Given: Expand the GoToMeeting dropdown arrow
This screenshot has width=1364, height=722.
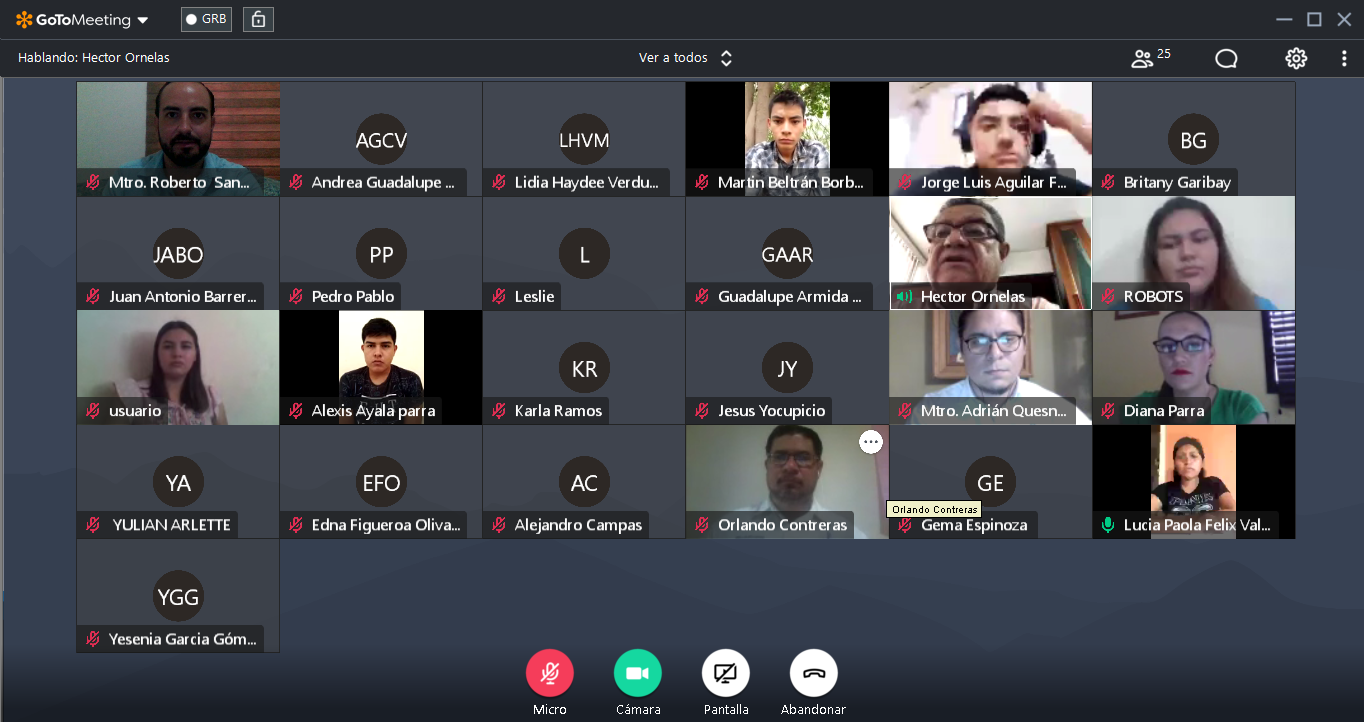Looking at the screenshot, I should tap(143, 20).
